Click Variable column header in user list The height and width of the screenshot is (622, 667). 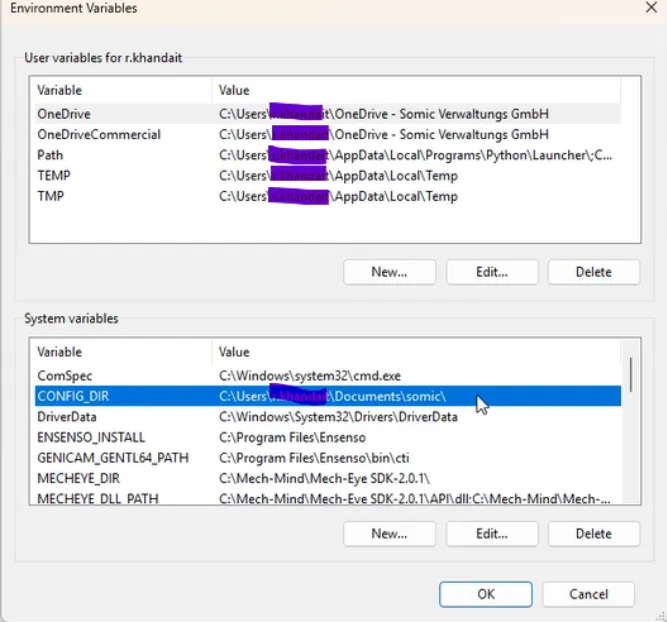(121, 90)
